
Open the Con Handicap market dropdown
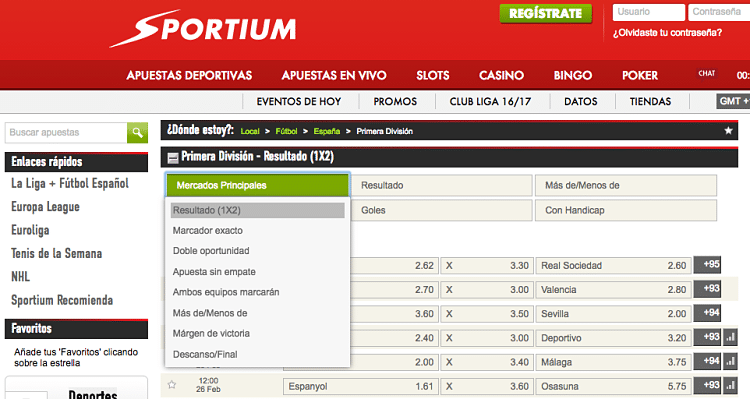pos(626,210)
